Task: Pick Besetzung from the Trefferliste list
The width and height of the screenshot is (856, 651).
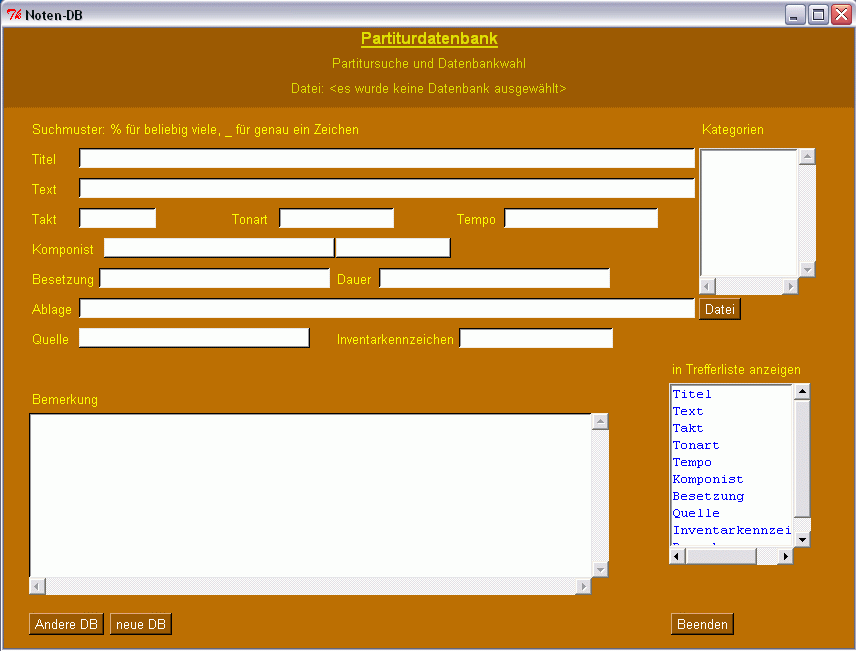Action: tap(708, 496)
